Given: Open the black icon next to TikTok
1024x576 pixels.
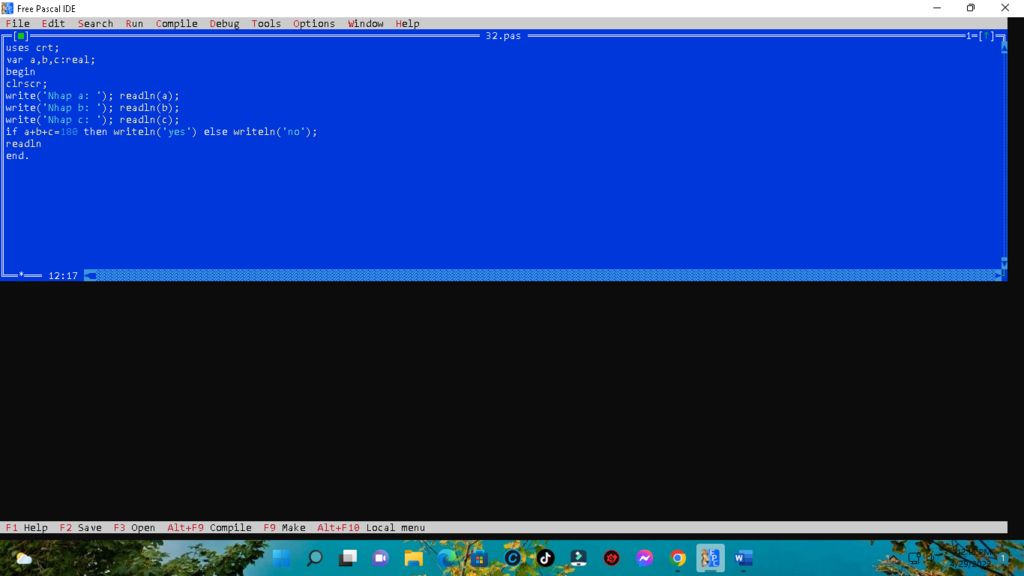Looking at the screenshot, I should click(579, 558).
